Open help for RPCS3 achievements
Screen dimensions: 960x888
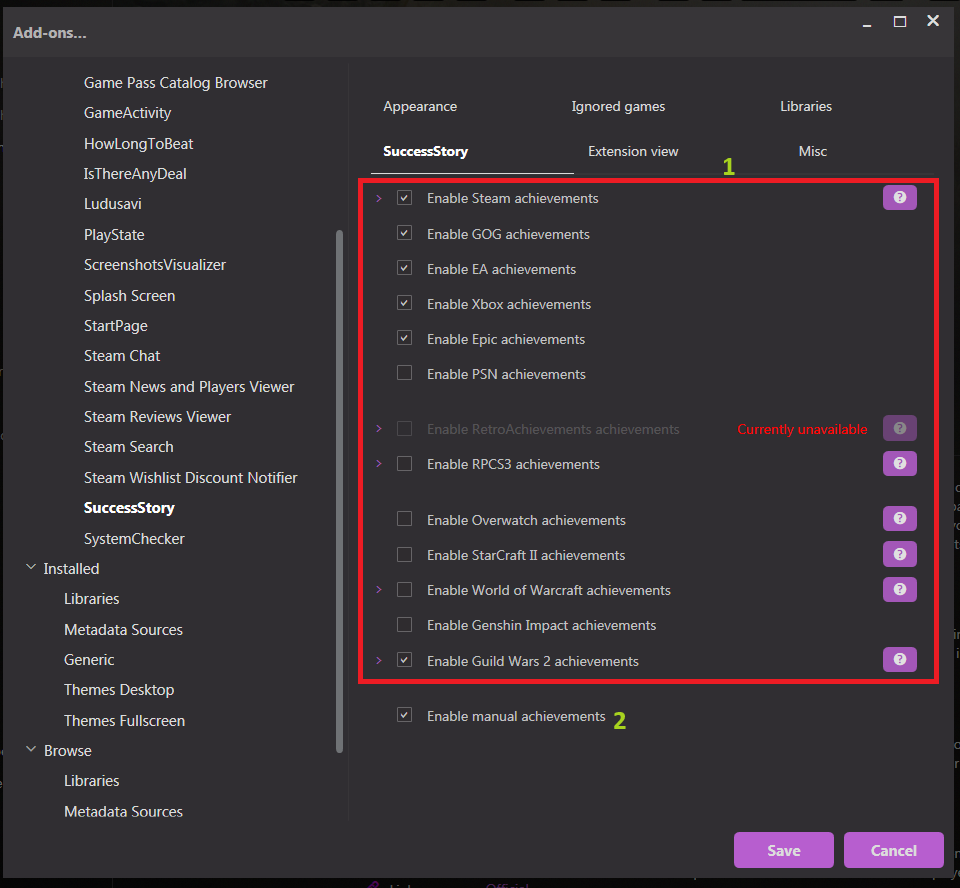click(899, 464)
